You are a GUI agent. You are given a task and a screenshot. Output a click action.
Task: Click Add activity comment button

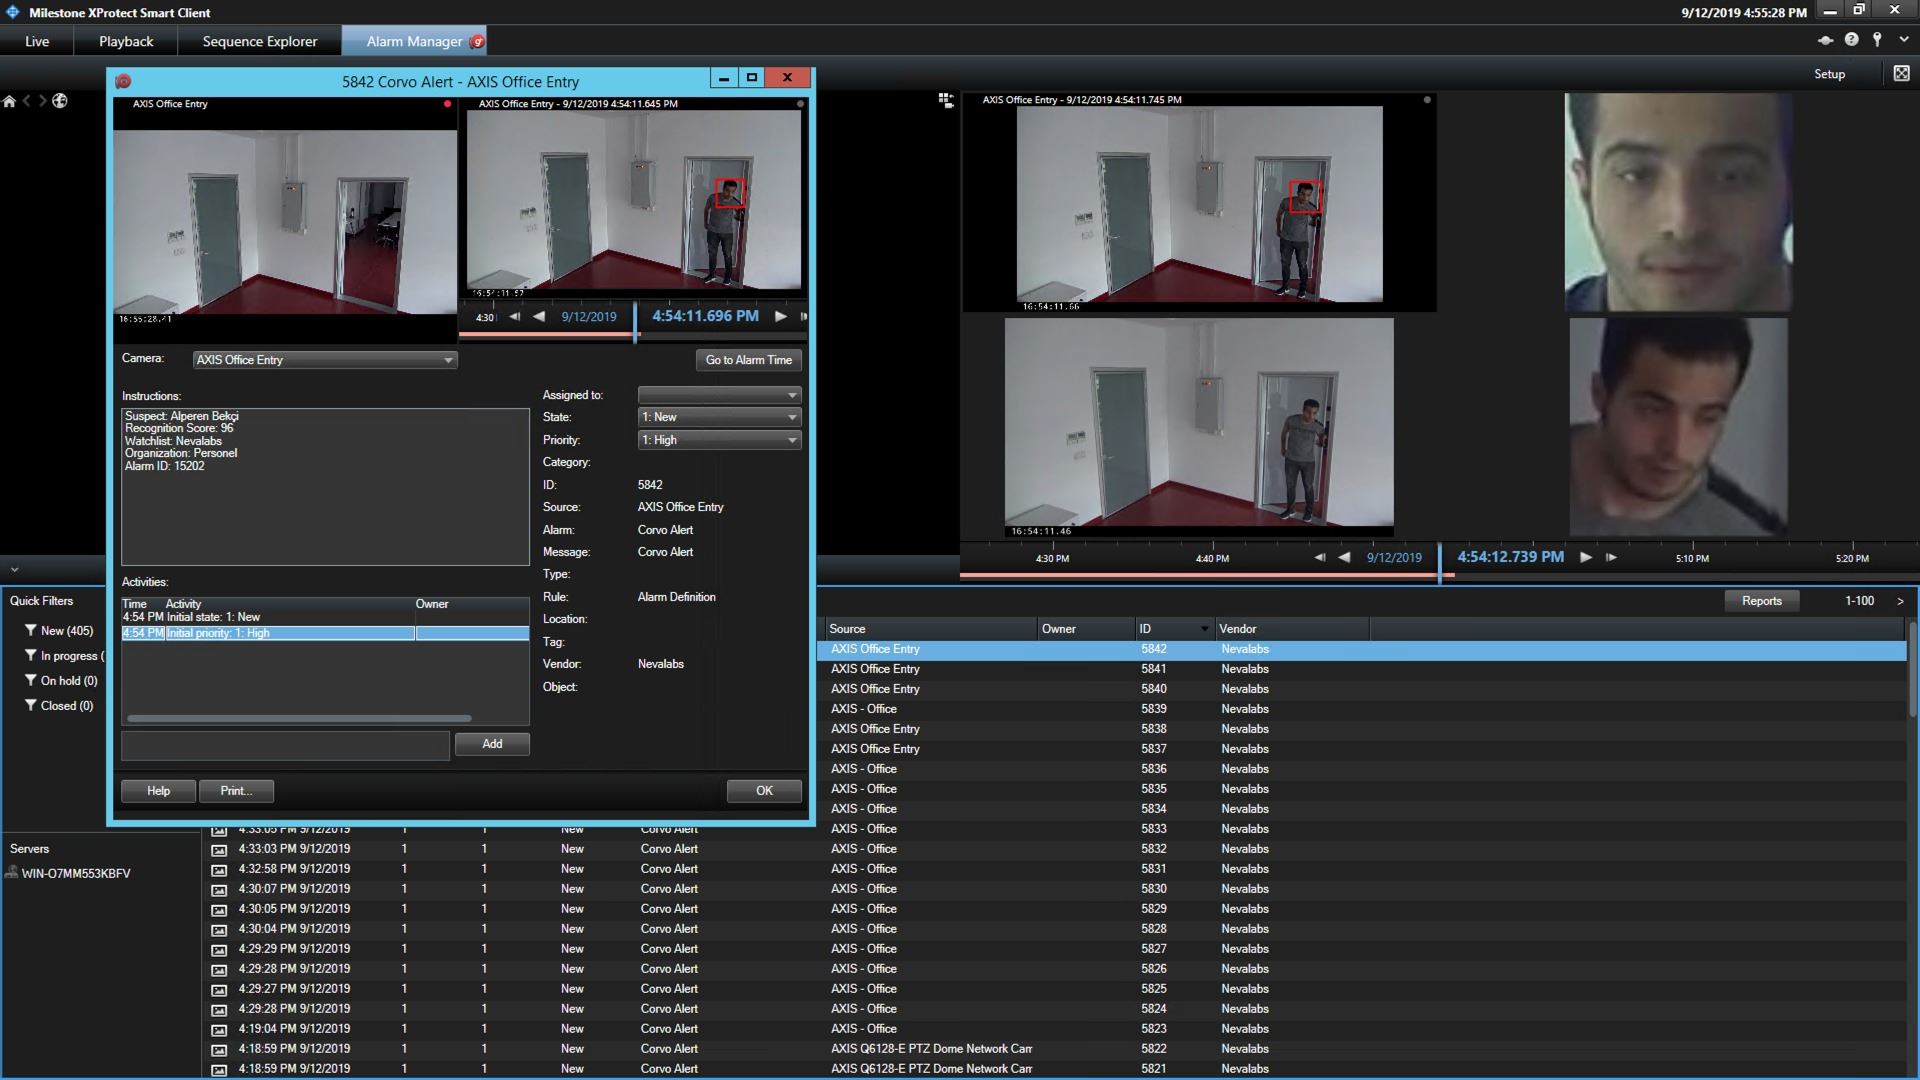pos(492,744)
